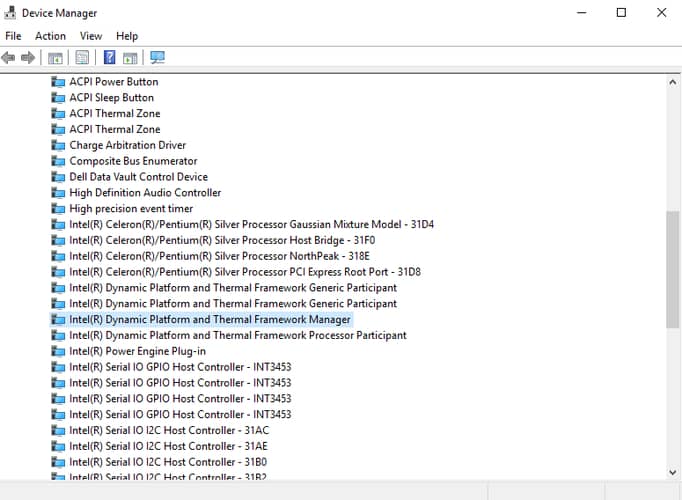682x500 pixels.
Task: Click icon beside Gaussian Mixture Model - 31D4
Action: pyautogui.click(x=58, y=224)
